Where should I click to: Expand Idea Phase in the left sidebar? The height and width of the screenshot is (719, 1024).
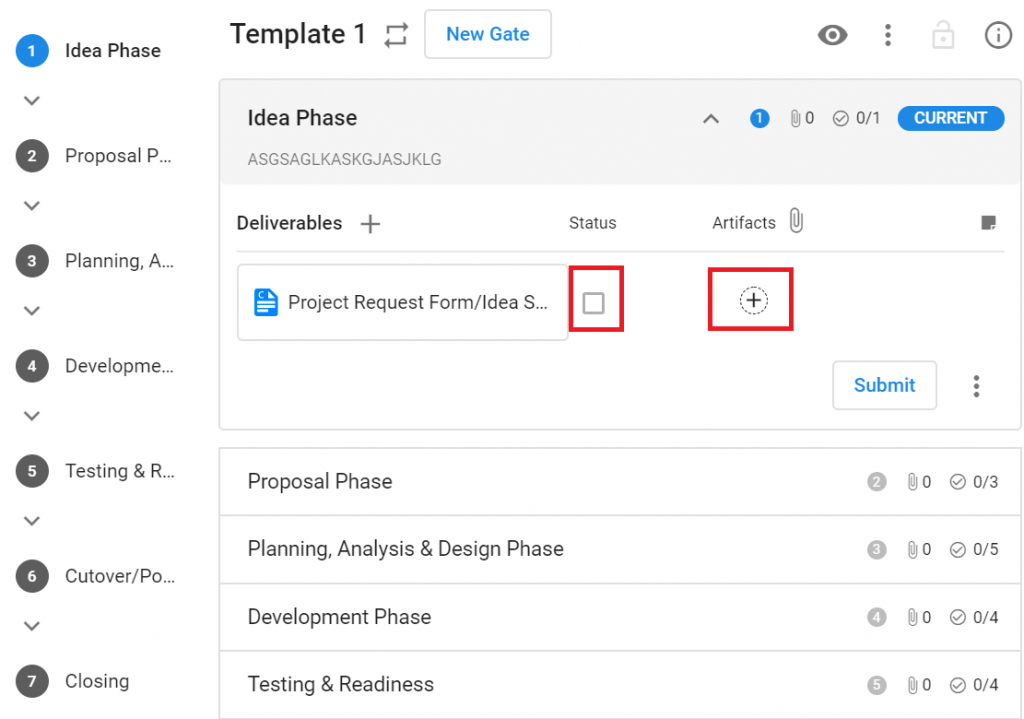[x=30, y=100]
